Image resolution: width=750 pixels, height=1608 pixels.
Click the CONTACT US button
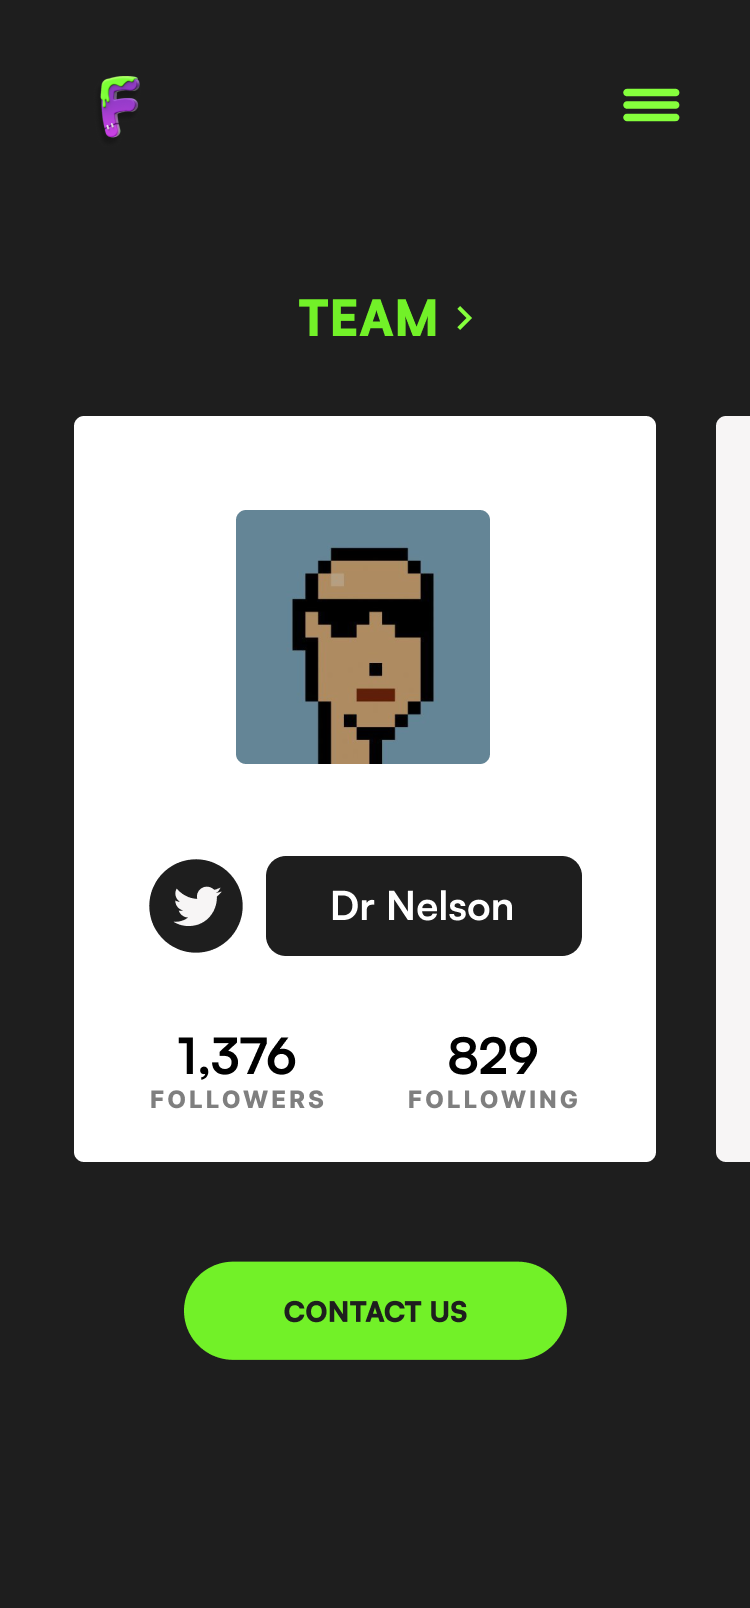pyautogui.click(x=375, y=1311)
